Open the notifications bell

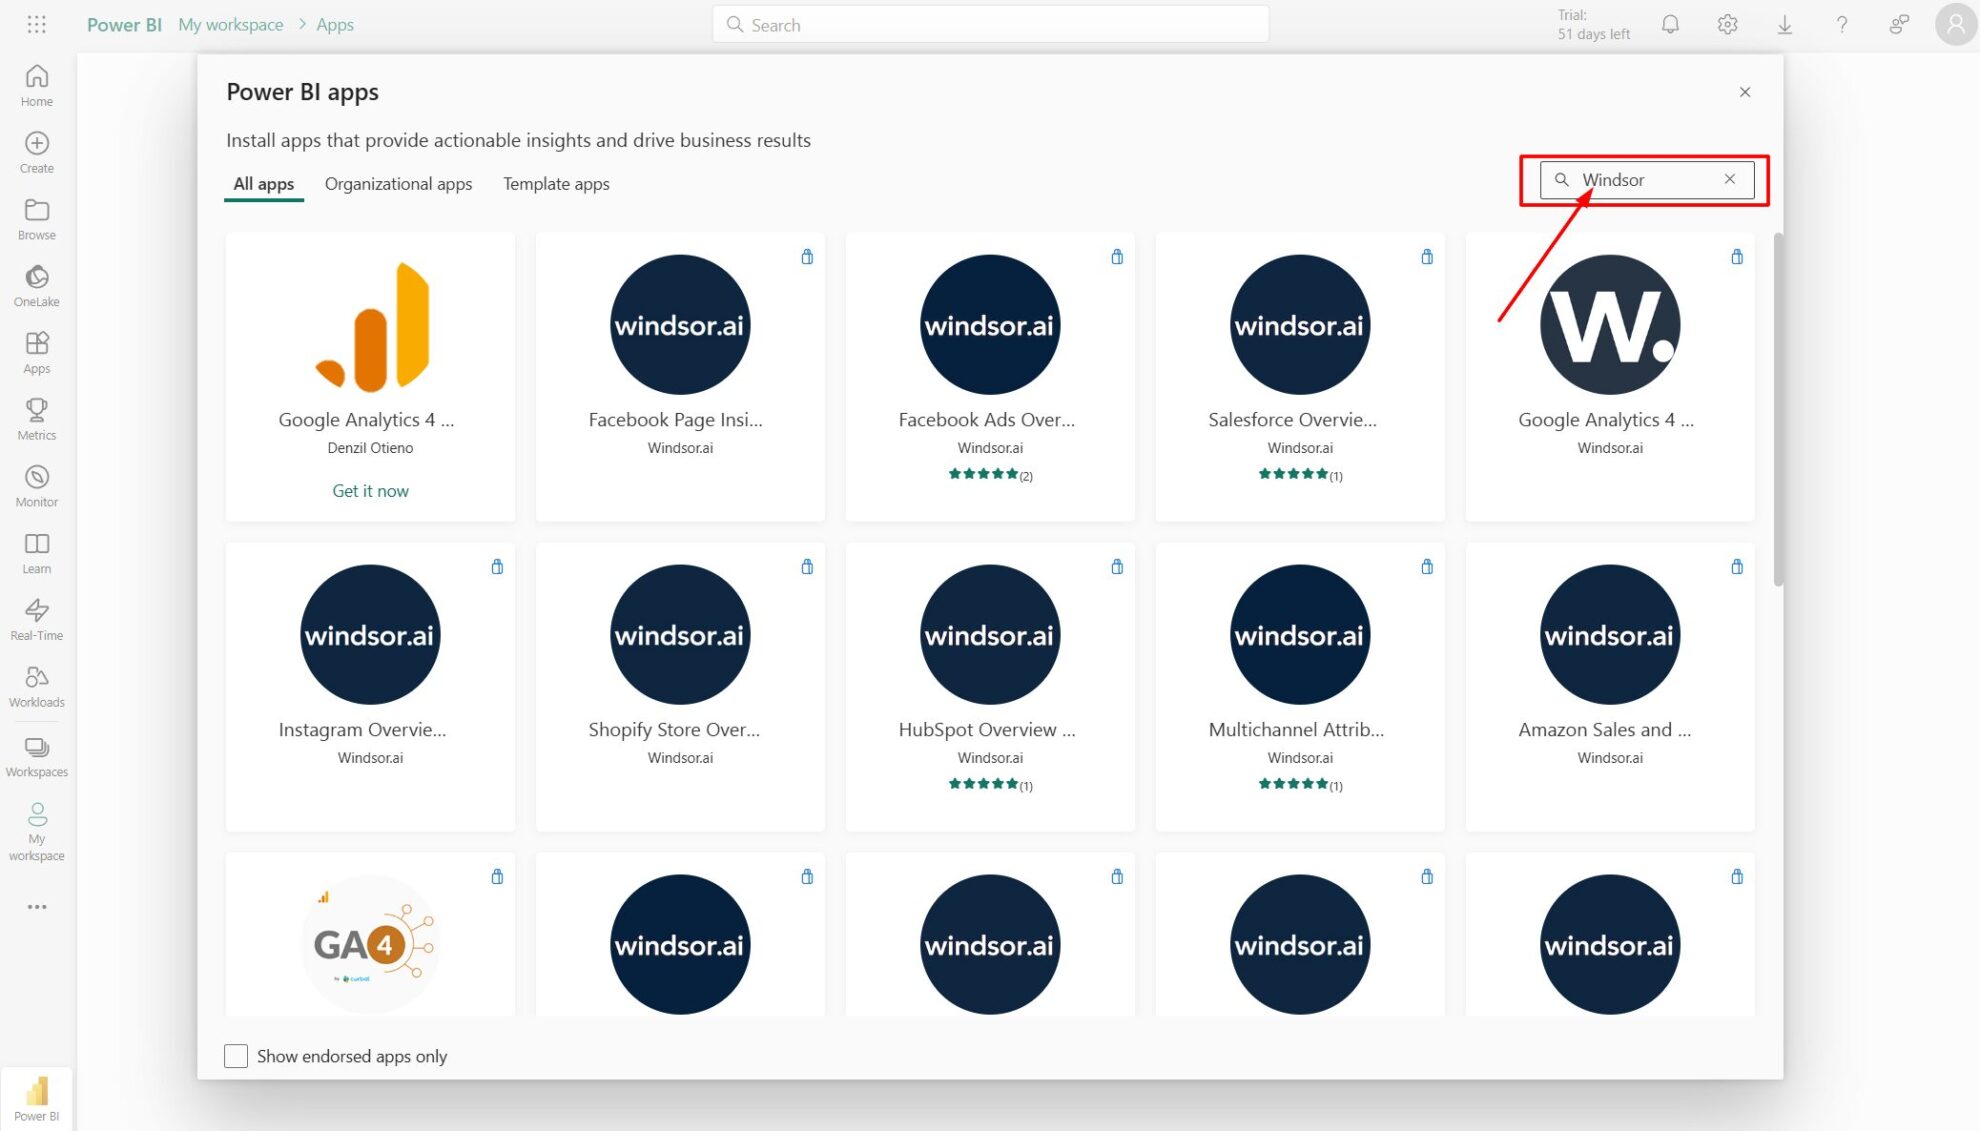point(1670,24)
